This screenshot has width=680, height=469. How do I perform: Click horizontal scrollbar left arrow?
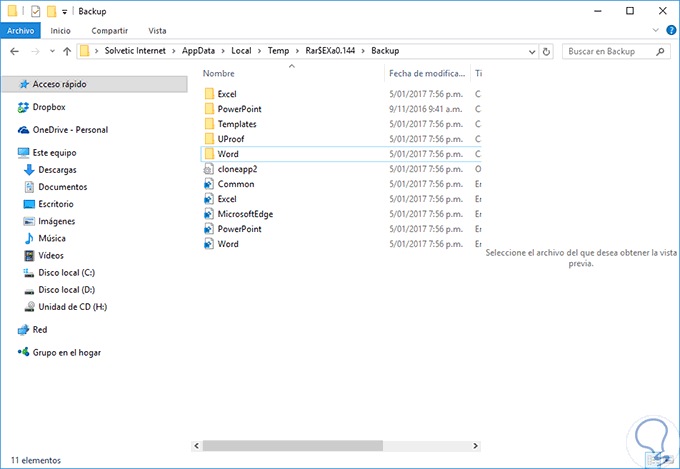[x=196, y=446]
